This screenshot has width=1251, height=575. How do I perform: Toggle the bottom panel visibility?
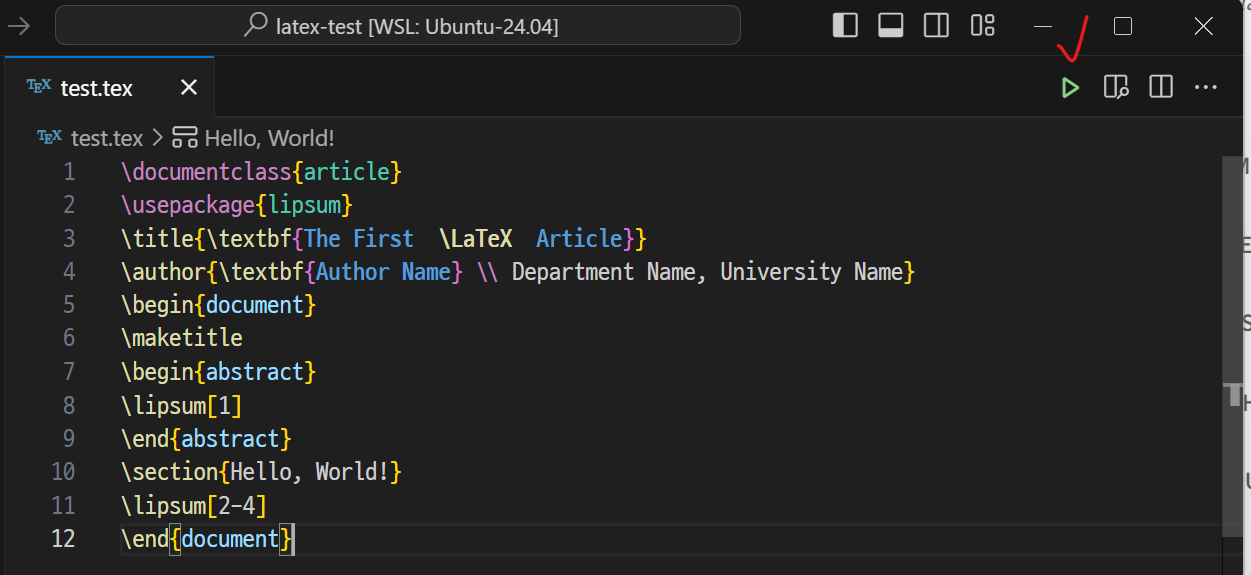coord(891,26)
